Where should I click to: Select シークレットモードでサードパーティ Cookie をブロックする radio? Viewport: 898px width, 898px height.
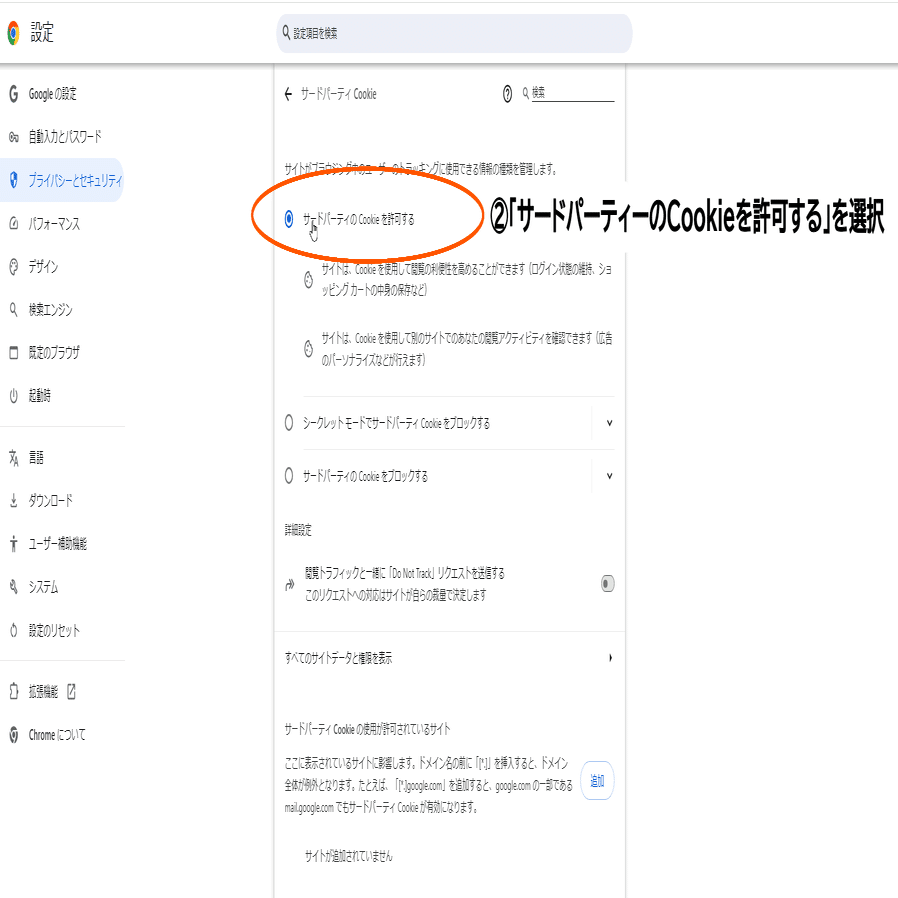pyautogui.click(x=289, y=423)
